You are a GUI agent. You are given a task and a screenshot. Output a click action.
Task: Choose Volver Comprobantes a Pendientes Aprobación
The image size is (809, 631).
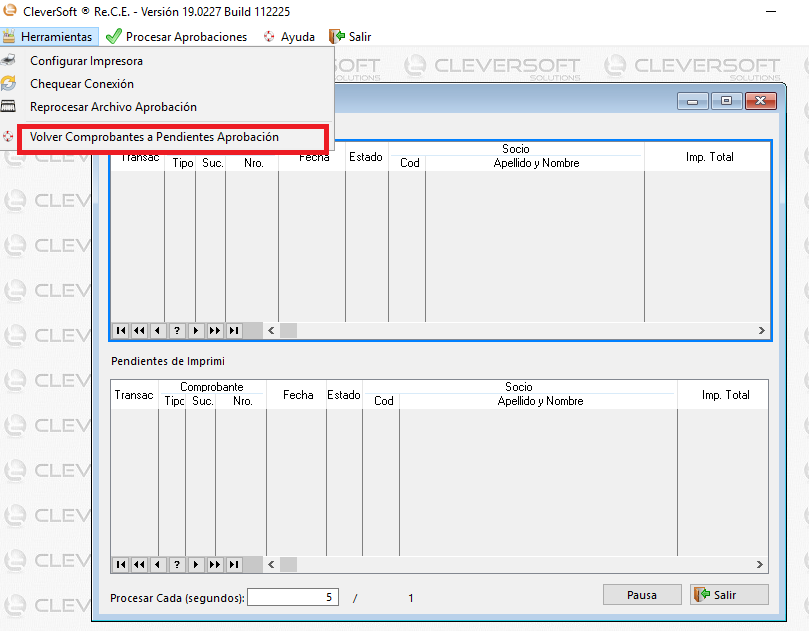click(x=154, y=137)
